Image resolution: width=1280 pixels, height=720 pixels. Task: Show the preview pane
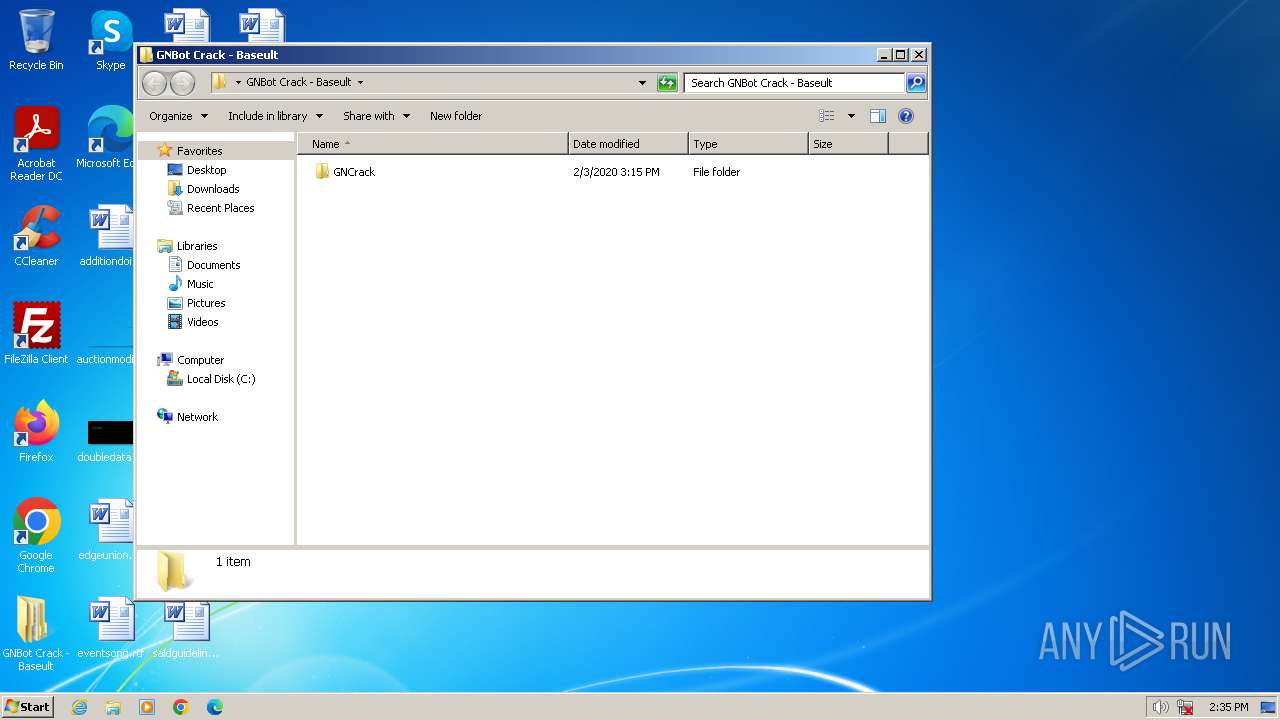[877, 116]
